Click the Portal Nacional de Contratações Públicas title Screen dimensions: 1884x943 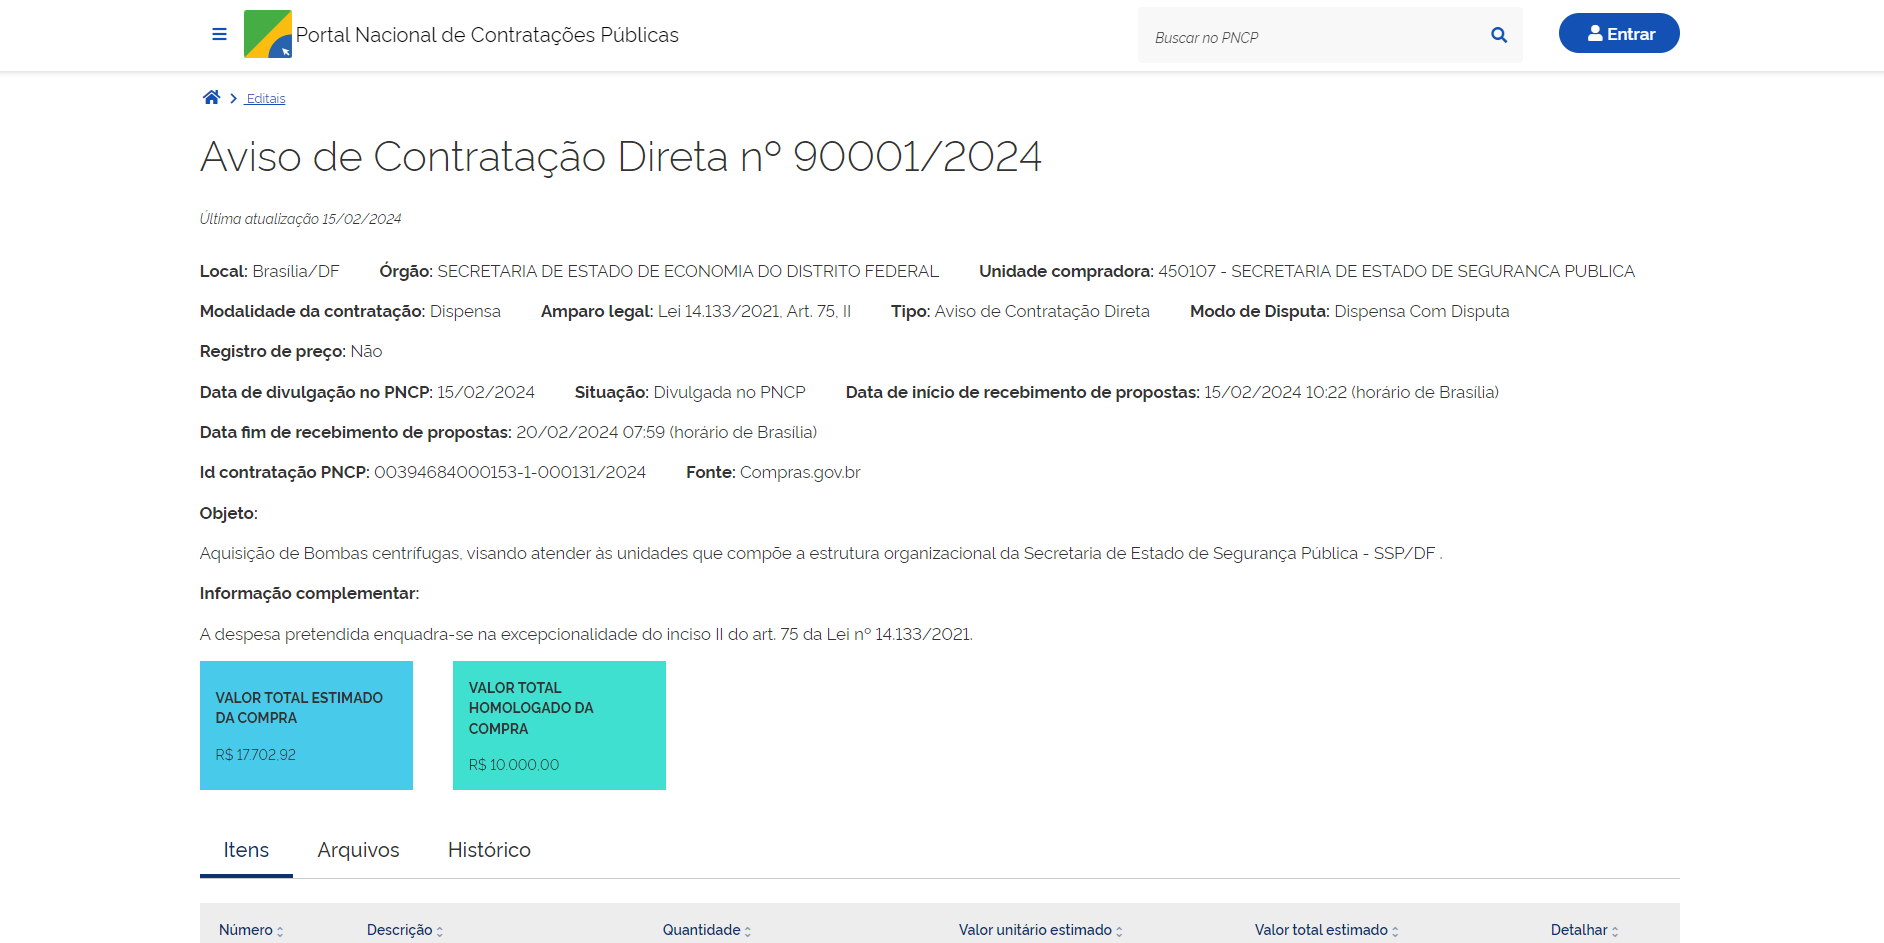[x=487, y=35]
